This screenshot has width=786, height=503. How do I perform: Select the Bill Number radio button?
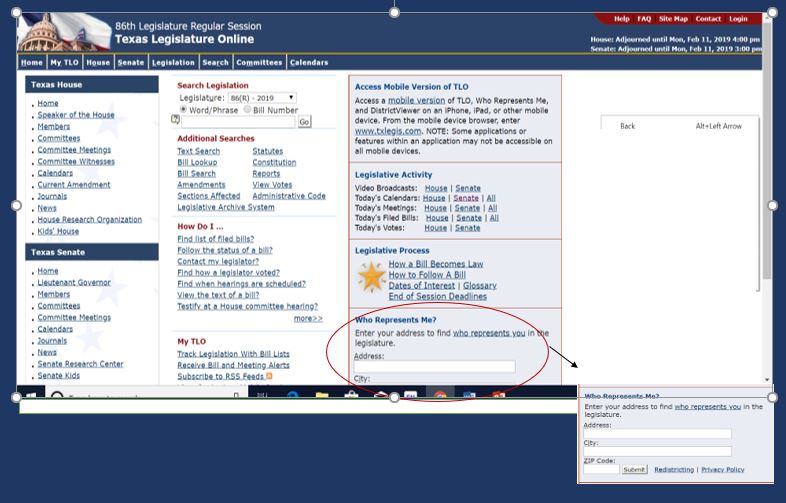(x=247, y=109)
